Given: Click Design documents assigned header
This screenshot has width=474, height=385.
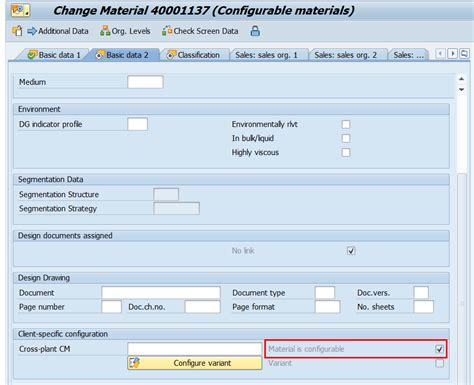Looking at the screenshot, I should (x=231, y=236).
